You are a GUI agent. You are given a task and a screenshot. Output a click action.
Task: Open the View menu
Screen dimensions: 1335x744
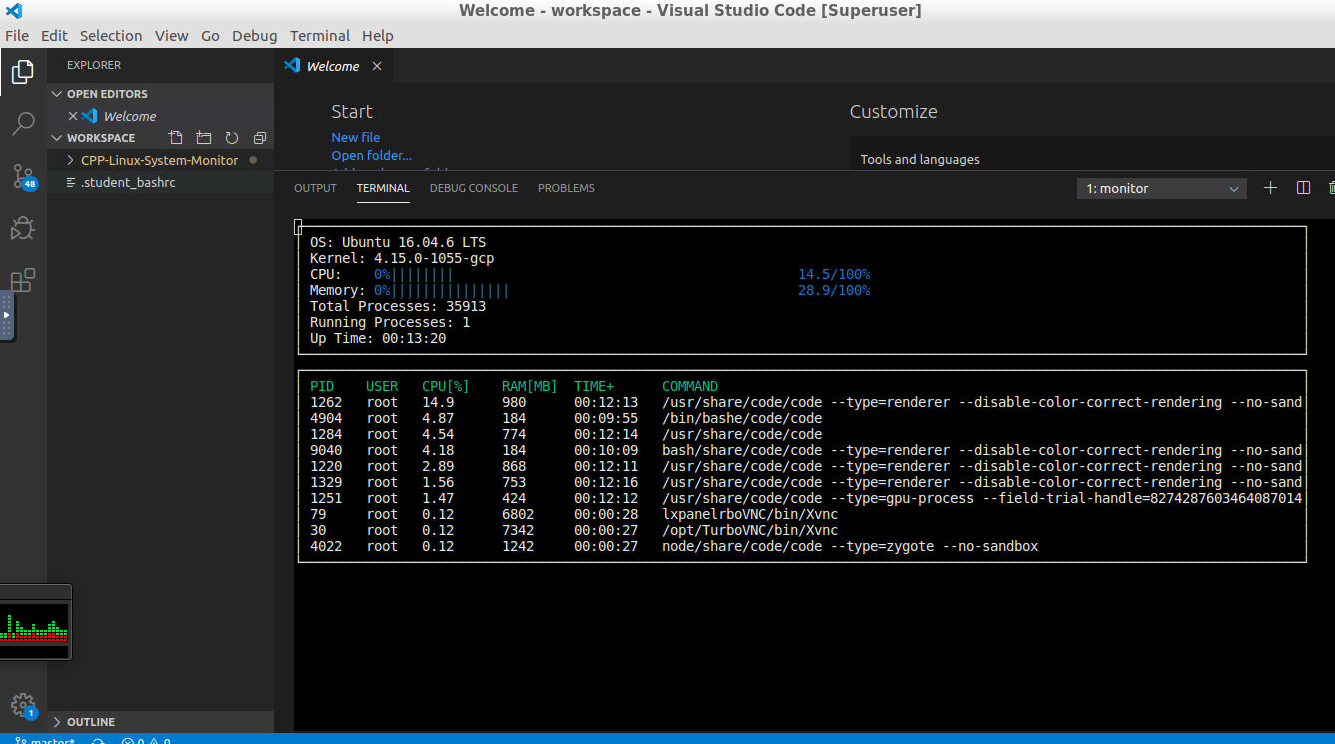click(171, 35)
